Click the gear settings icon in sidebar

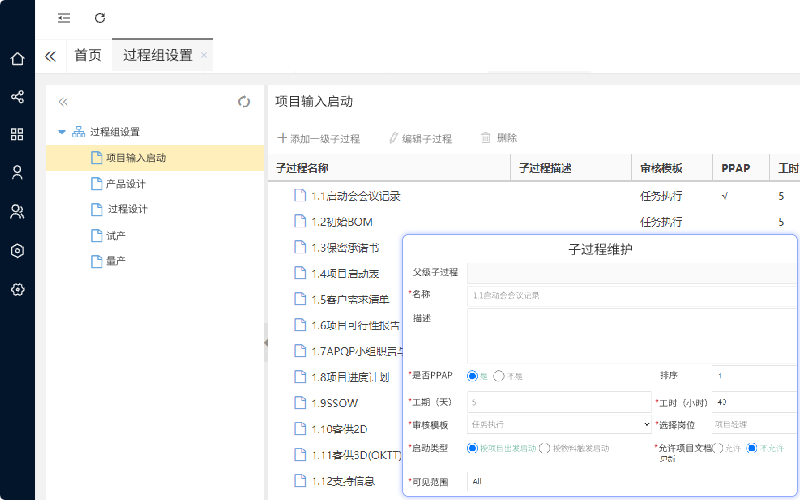coord(17,289)
